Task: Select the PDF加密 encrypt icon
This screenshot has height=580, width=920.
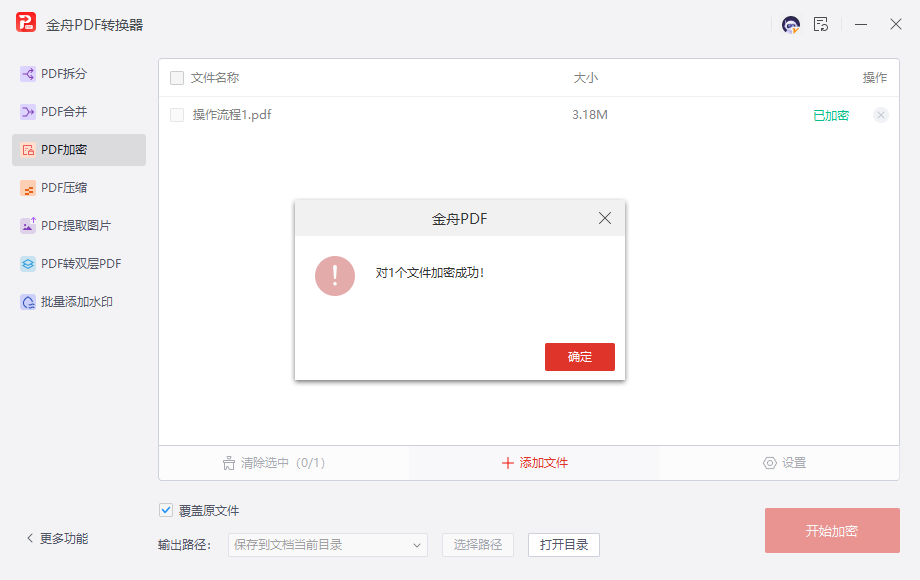Action: pyautogui.click(x=28, y=150)
